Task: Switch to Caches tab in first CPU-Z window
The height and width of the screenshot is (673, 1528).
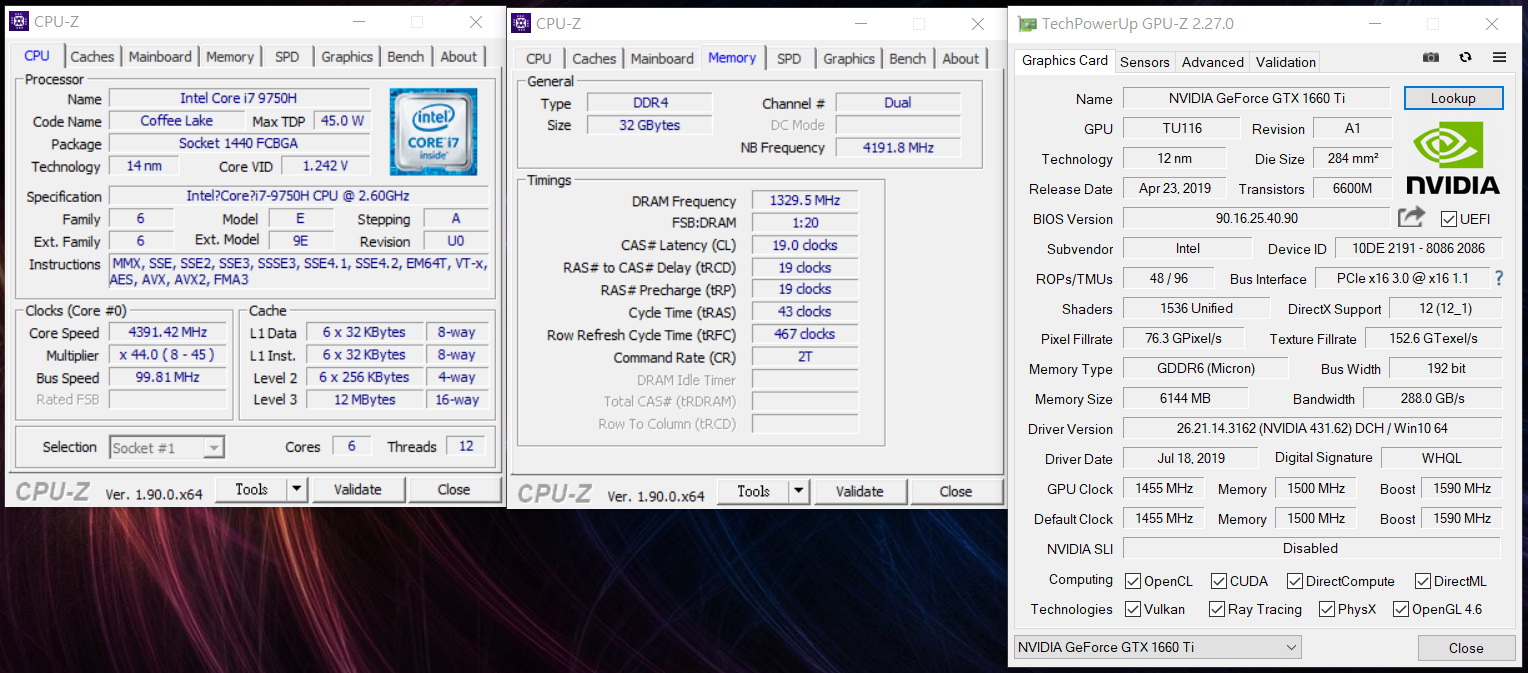Action: [92, 57]
